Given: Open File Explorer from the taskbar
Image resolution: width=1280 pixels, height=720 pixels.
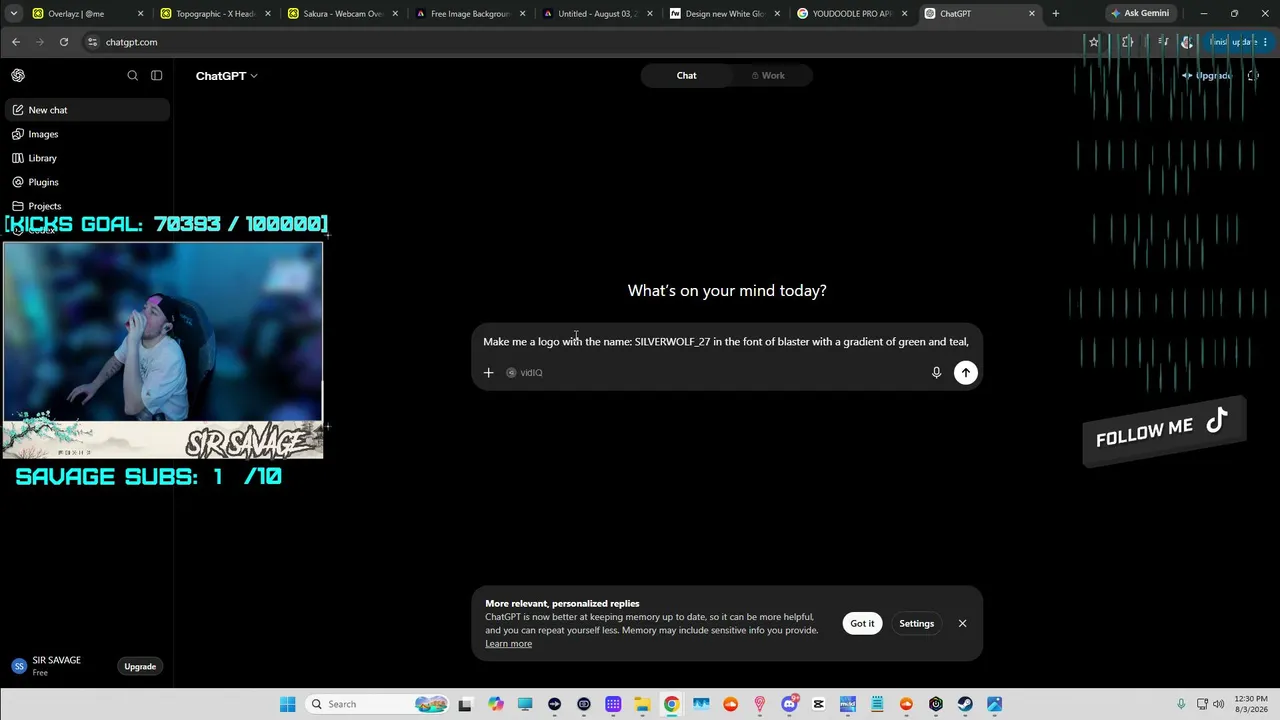Looking at the screenshot, I should pos(642,704).
